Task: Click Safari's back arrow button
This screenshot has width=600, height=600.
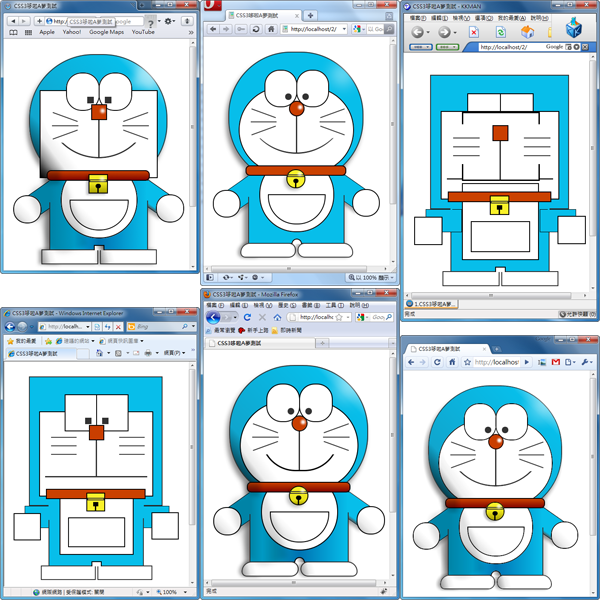Action: click(13, 21)
